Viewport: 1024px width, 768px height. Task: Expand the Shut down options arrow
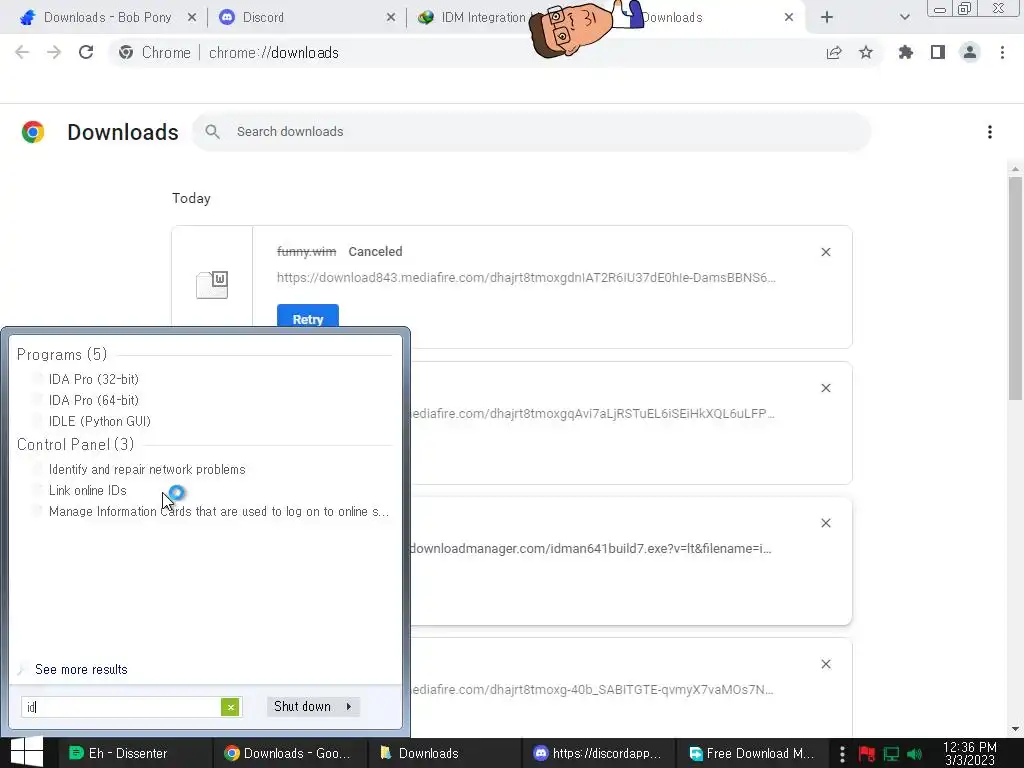(x=349, y=707)
